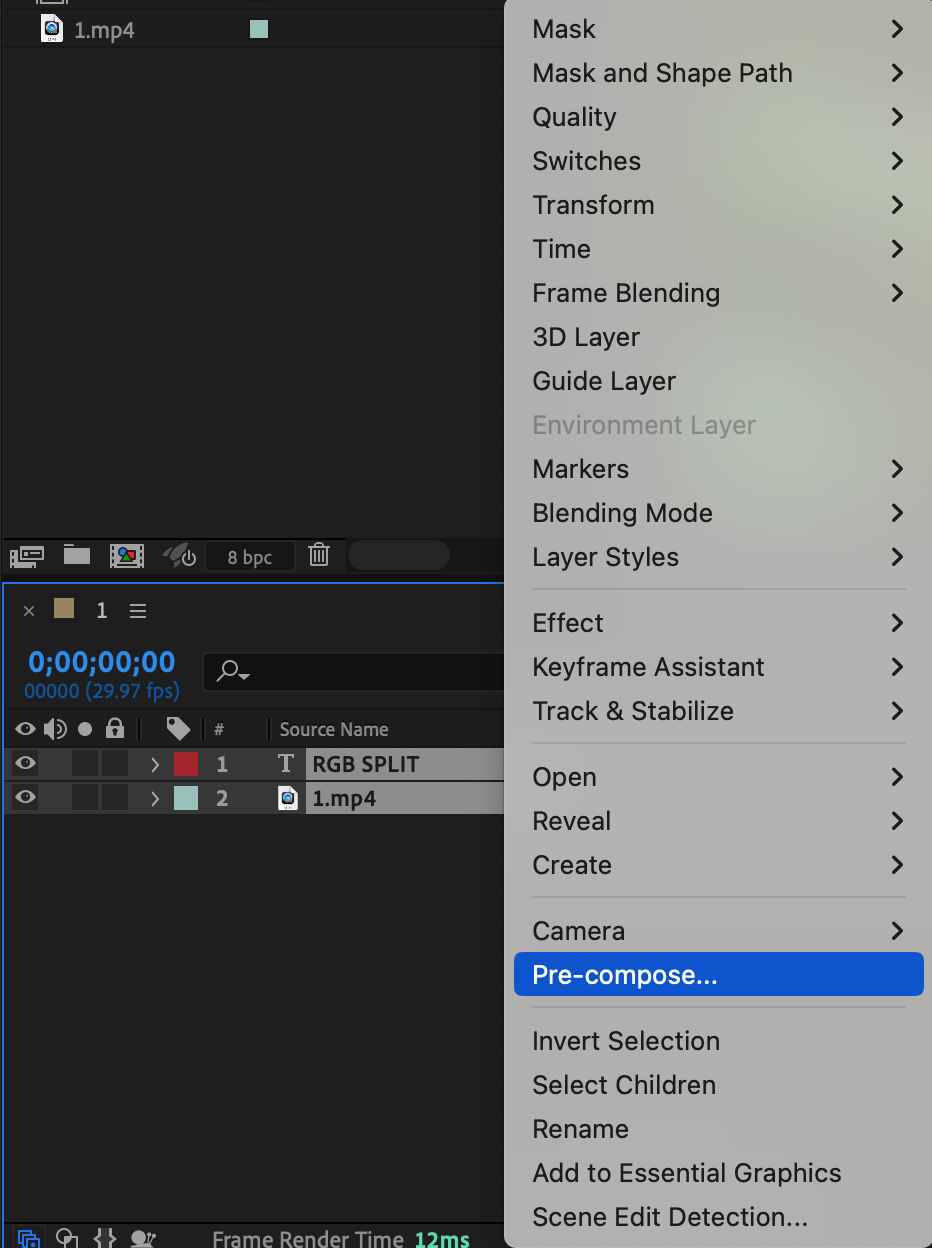Toggle lock box on RGB SPLIT layer
Image resolution: width=932 pixels, height=1248 pixels.
pyautogui.click(x=115, y=764)
